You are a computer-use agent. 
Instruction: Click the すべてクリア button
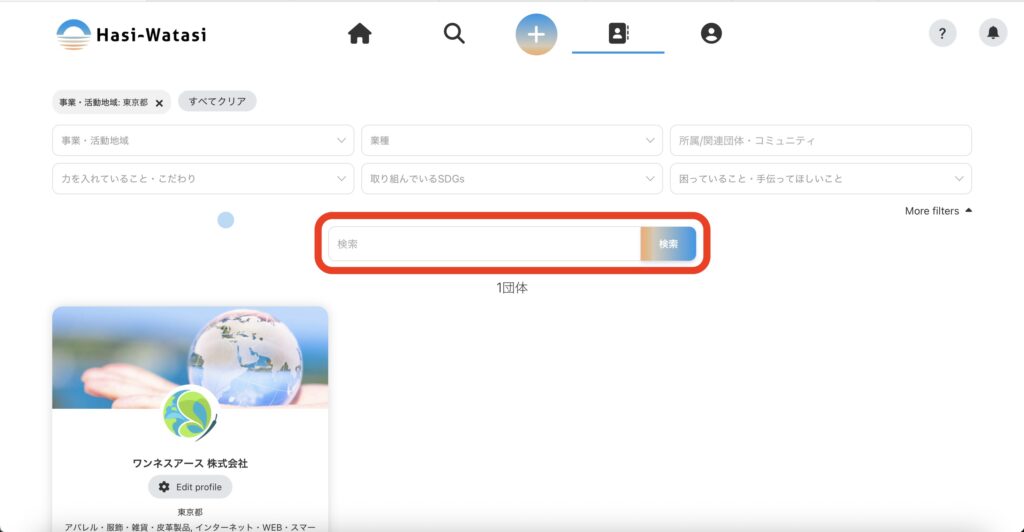(217, 101)
